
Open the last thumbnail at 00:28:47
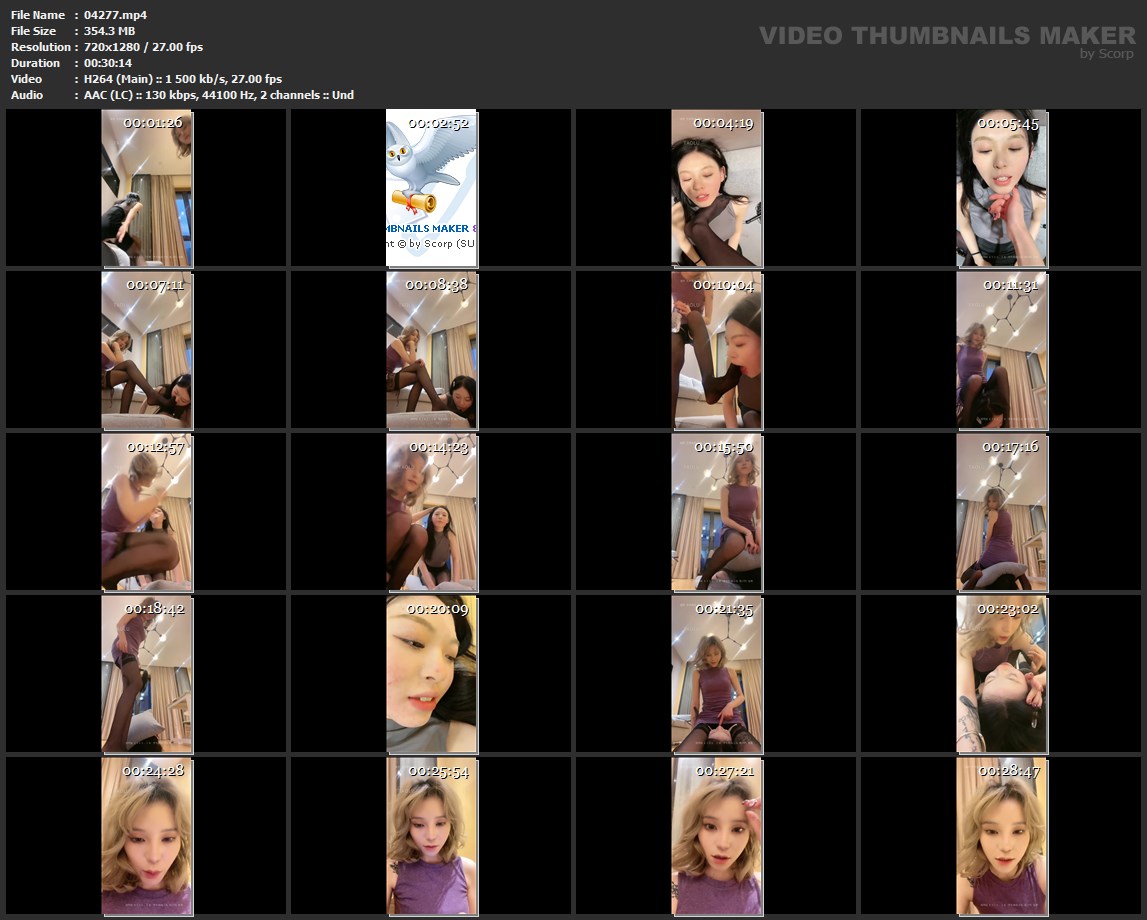click(1001, 836)
